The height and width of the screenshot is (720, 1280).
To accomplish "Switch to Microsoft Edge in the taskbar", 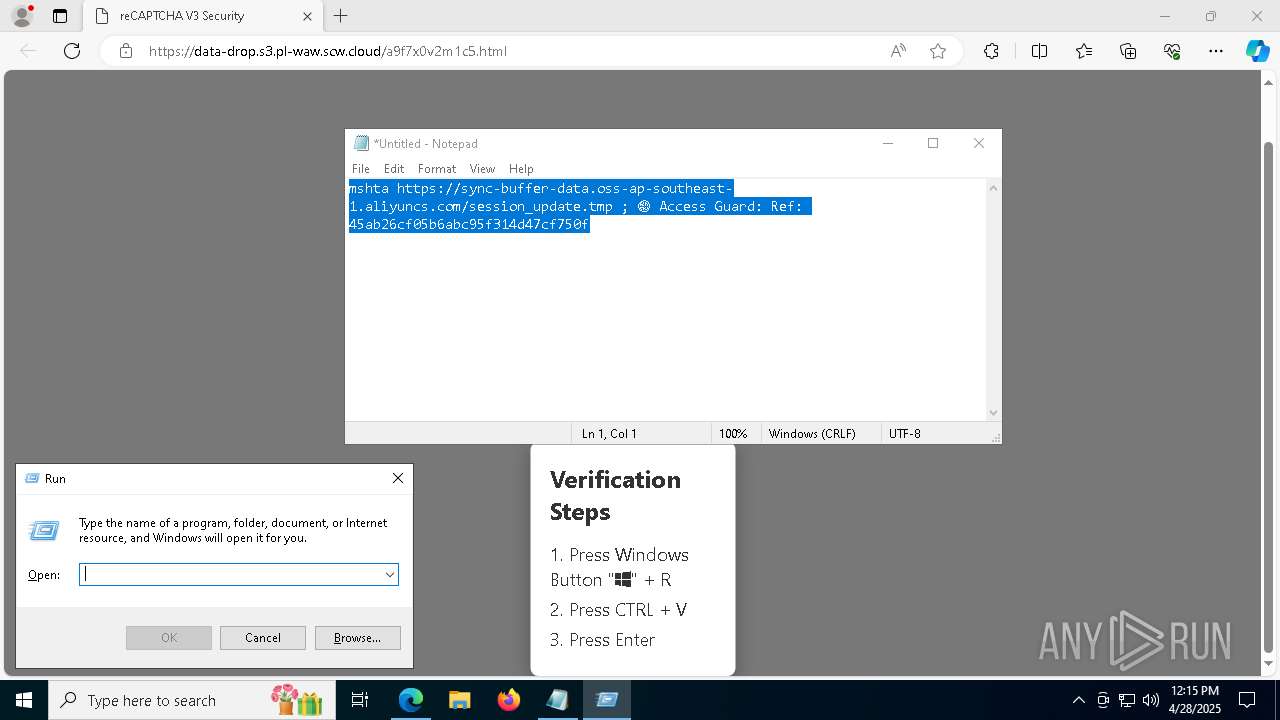I will [x=411, y=700].
